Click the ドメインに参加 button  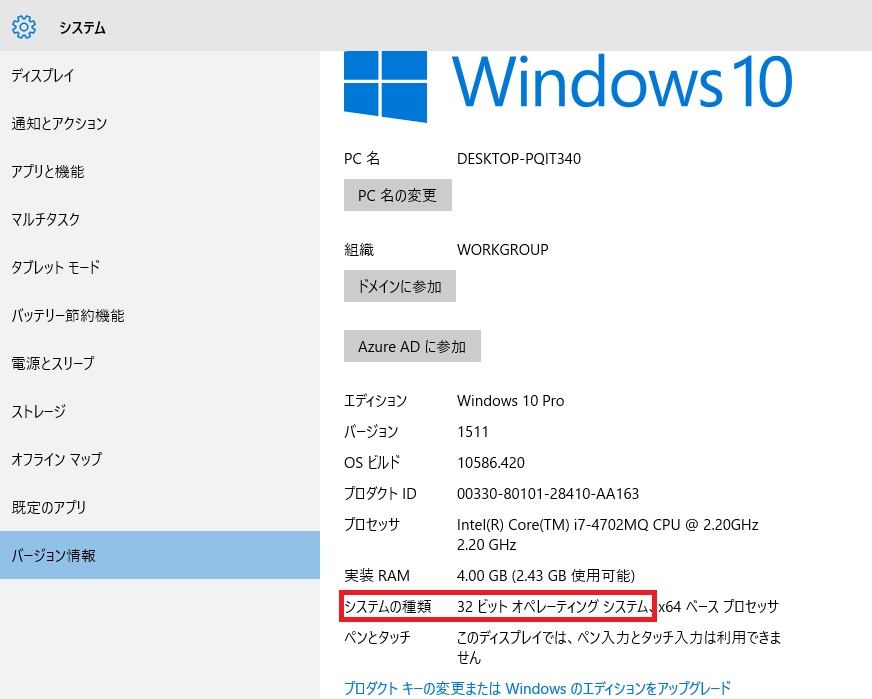coord(400,286)
